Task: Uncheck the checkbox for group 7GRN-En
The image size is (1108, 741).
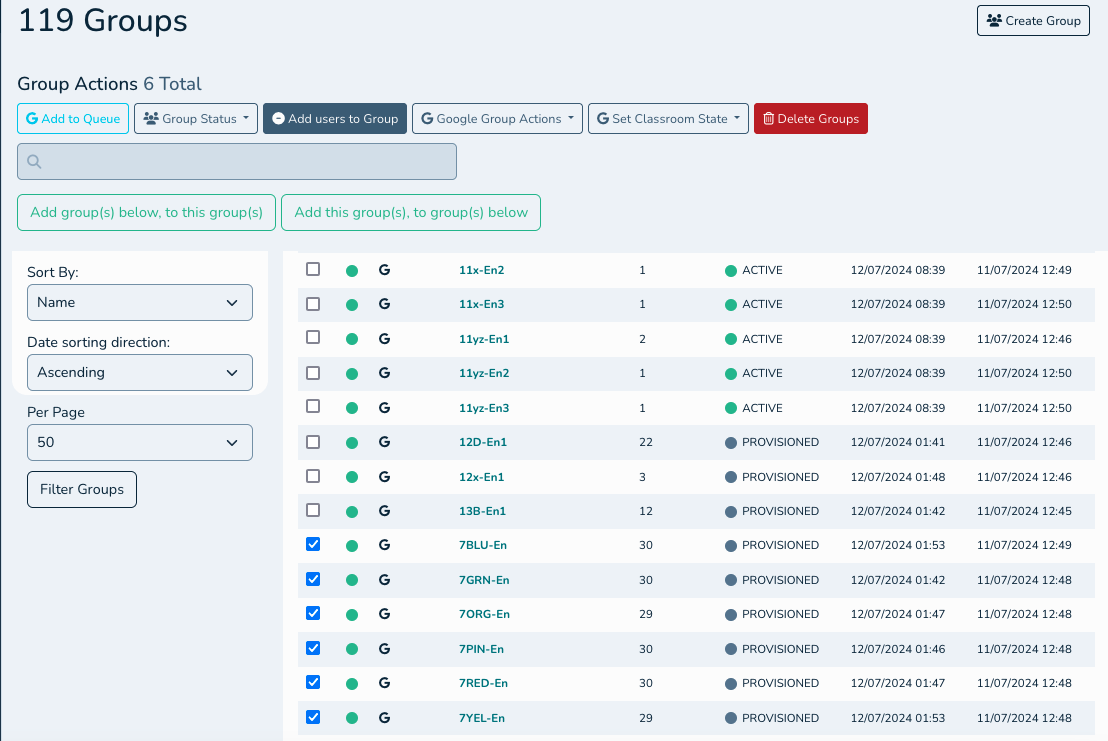Action: [x=313, y=579]
